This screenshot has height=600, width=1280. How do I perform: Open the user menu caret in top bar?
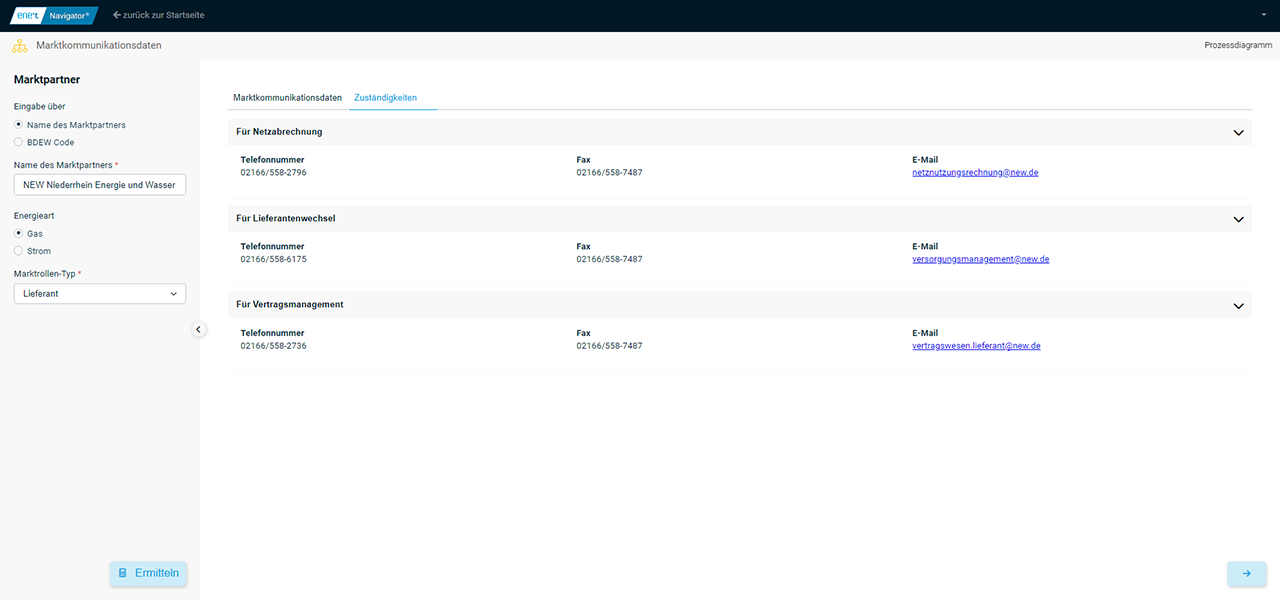(1264, 15)
